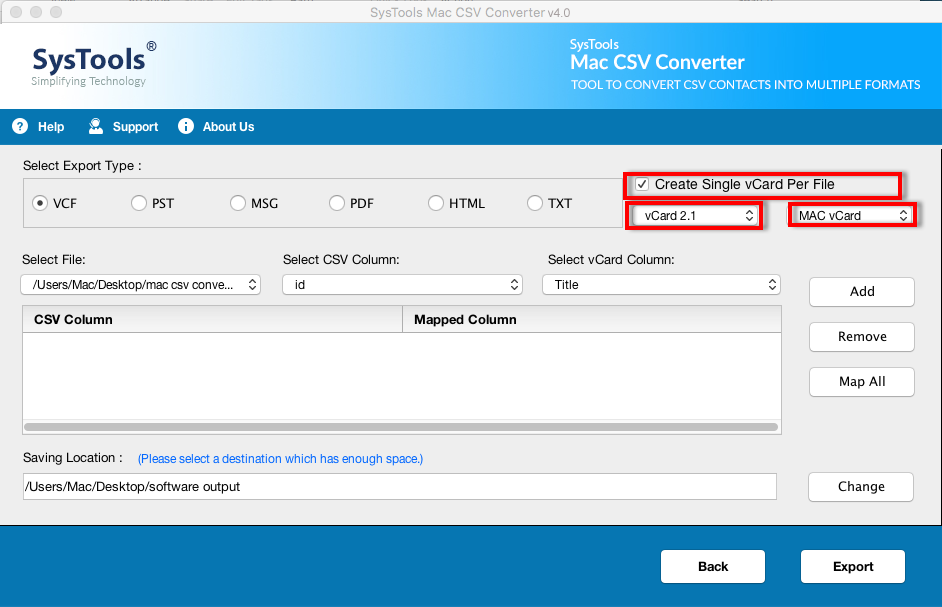Click the Add mapping button

861,291
